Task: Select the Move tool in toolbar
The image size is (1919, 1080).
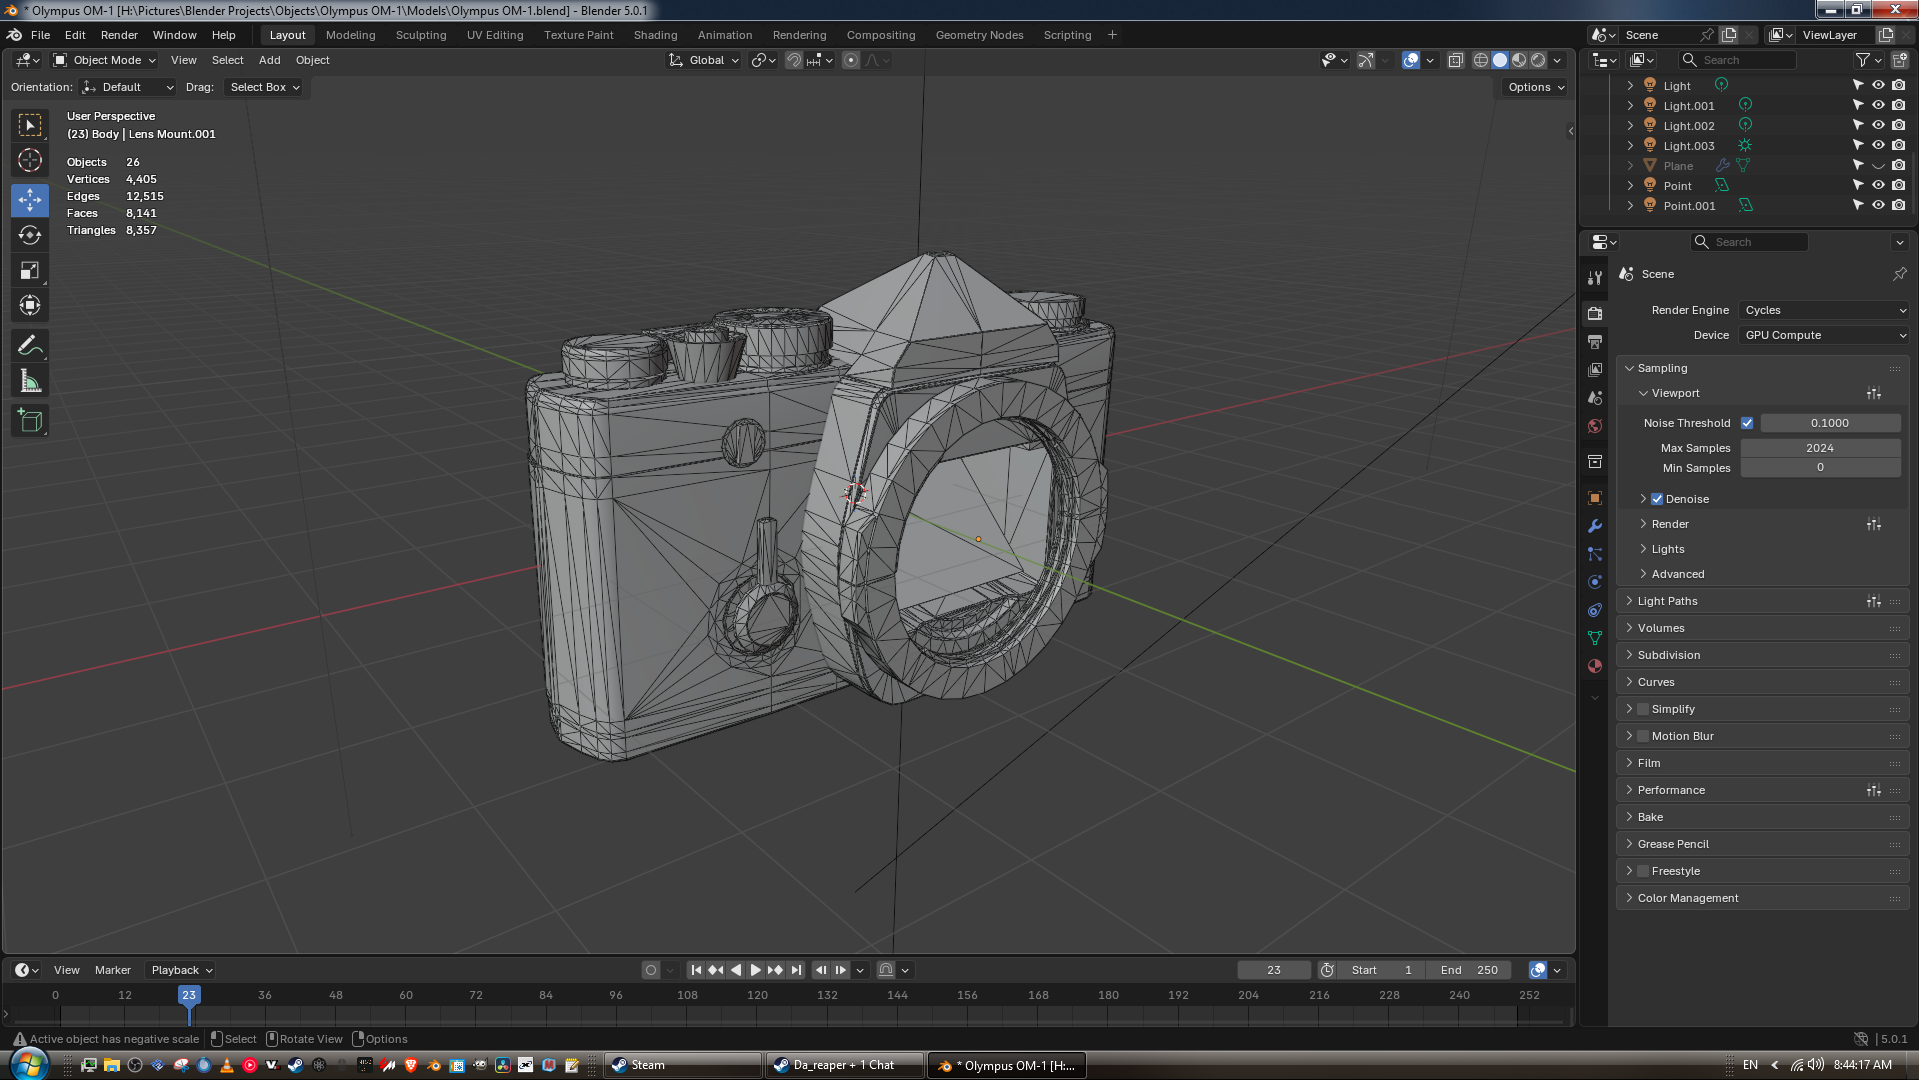Action: coord(30,200)
